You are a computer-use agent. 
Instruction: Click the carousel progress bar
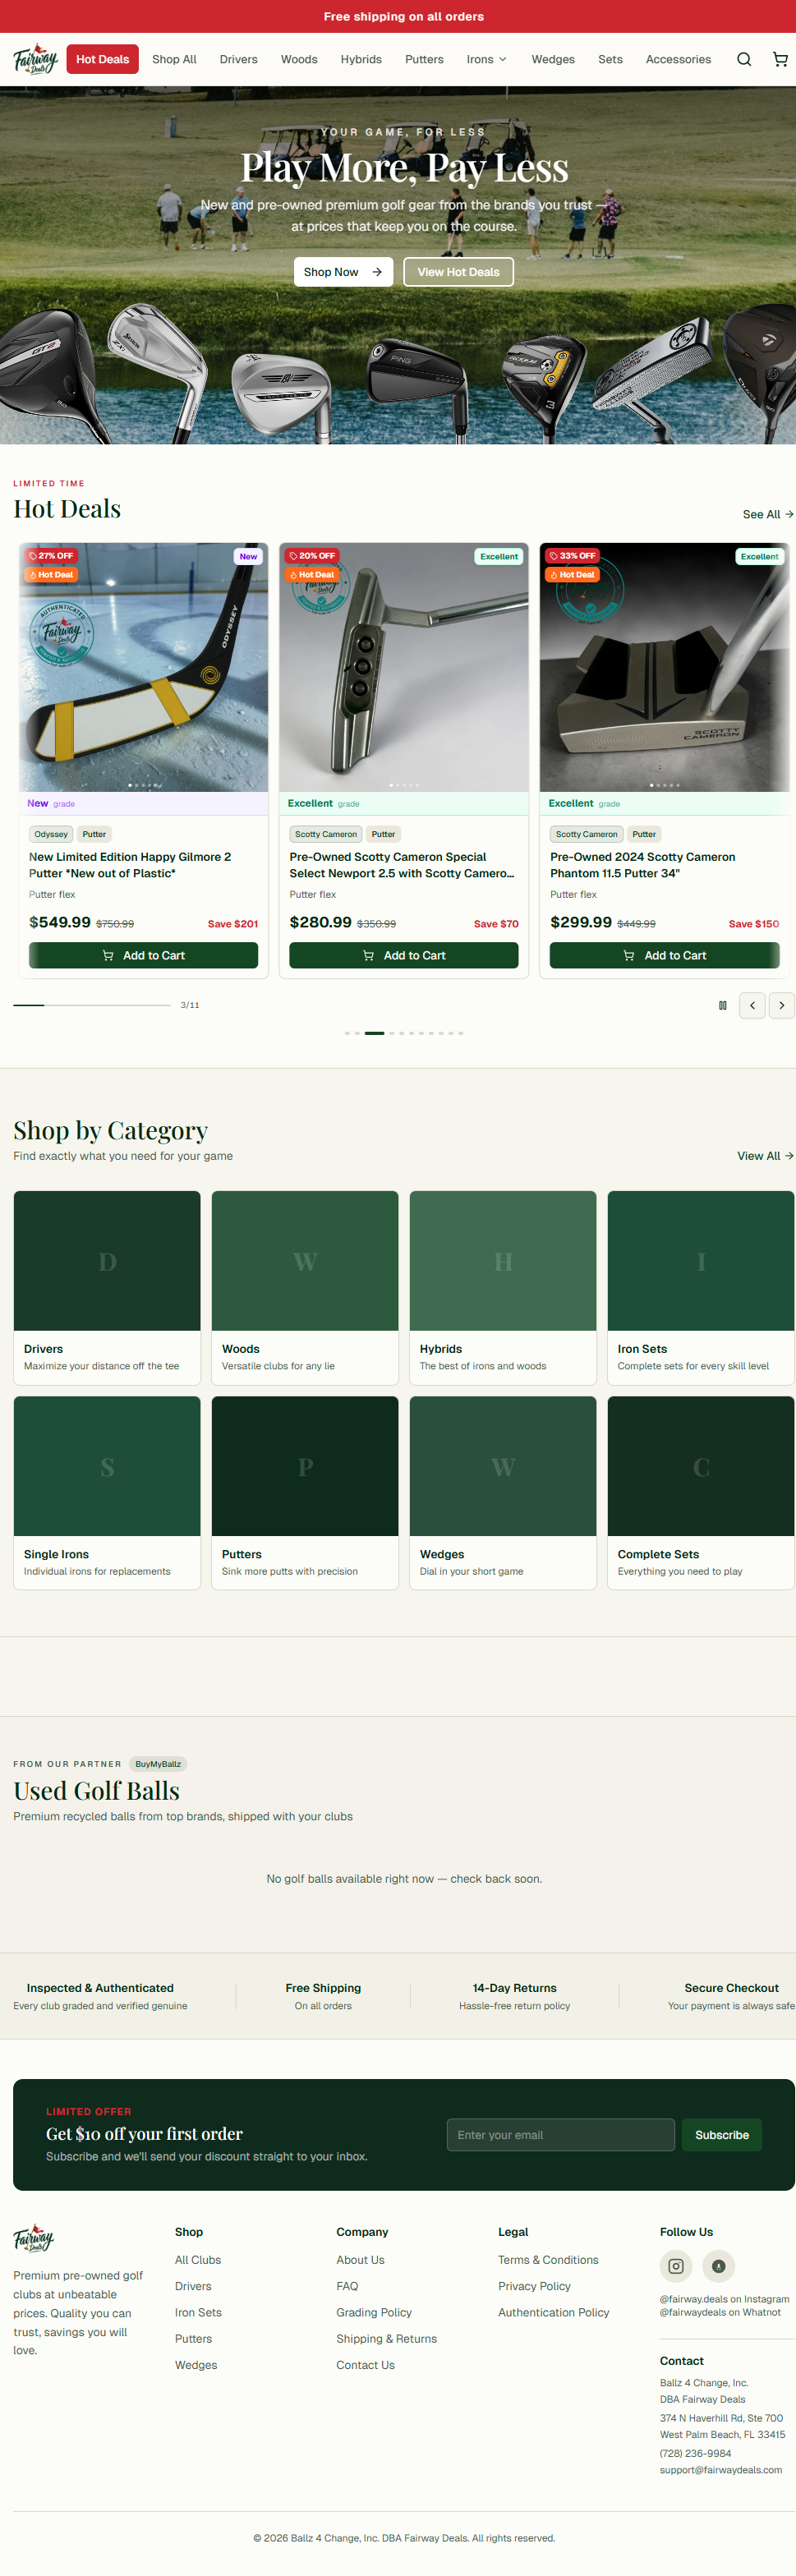[x=92, y=1005]
